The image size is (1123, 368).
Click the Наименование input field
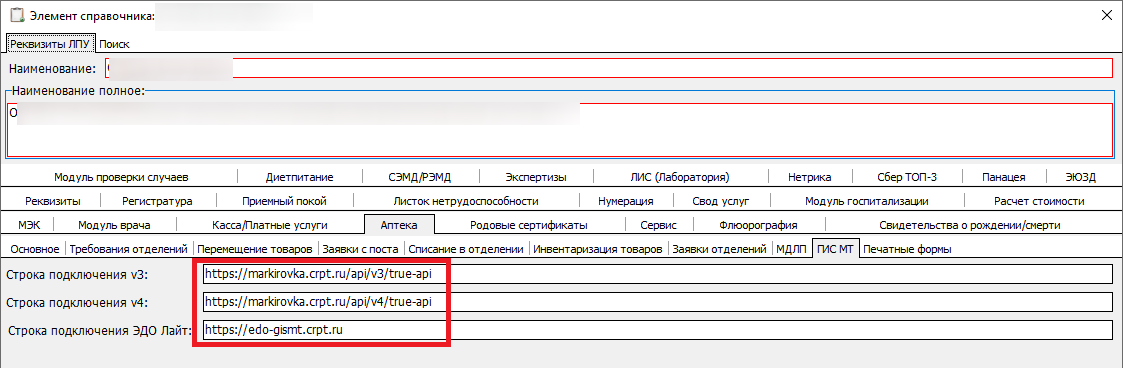609,68
